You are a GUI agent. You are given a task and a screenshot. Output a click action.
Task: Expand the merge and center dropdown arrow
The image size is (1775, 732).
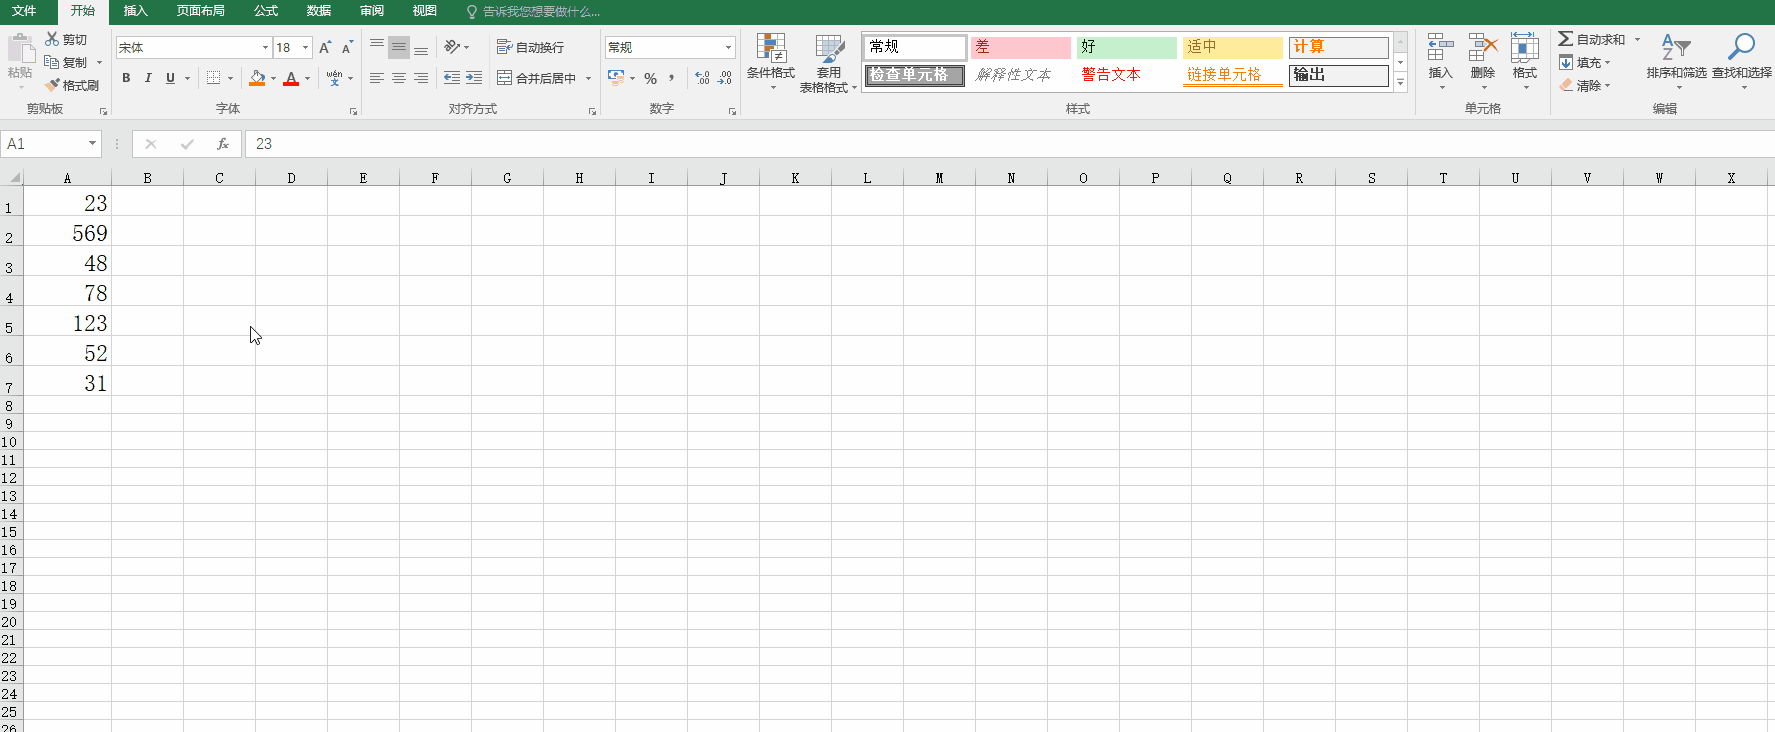coord(588,78)
